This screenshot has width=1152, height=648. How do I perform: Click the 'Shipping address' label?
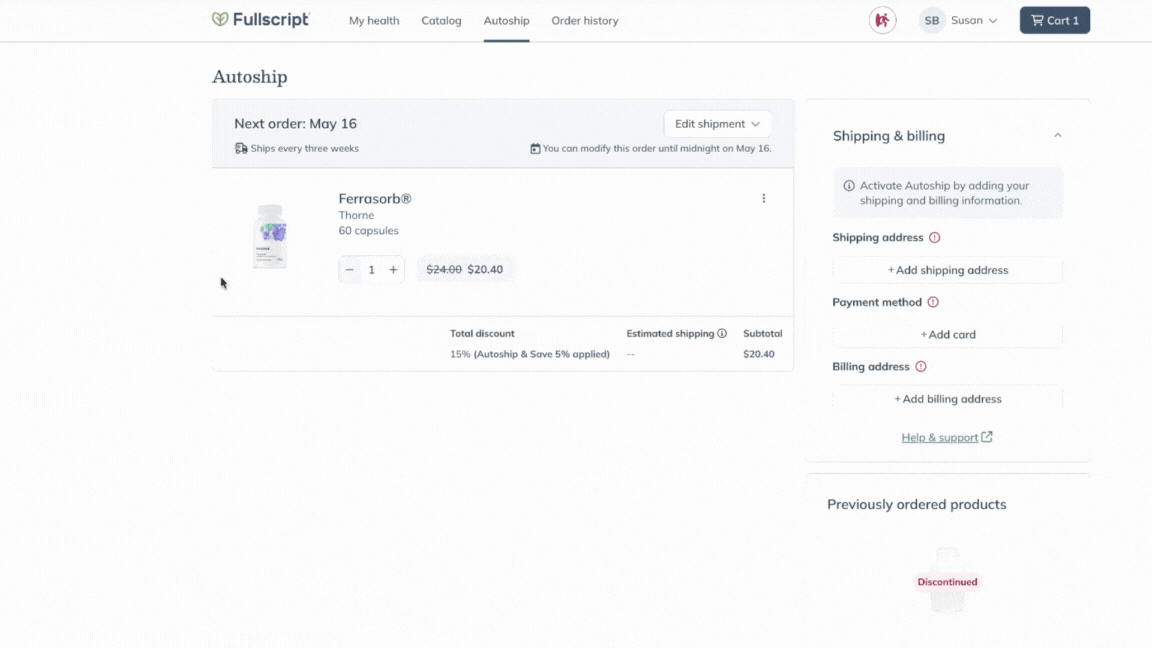[877, 237]
